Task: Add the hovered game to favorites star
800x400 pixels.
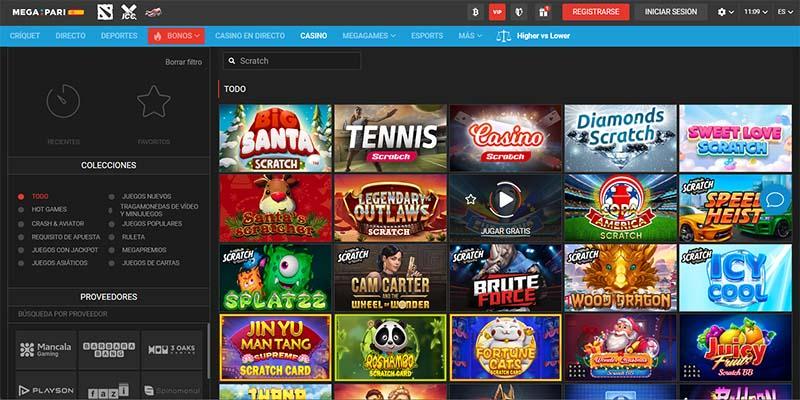Action: (x=470, y=199)
